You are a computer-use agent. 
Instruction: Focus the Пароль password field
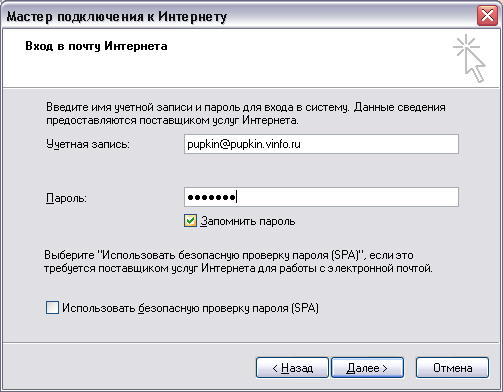[321, 197]
